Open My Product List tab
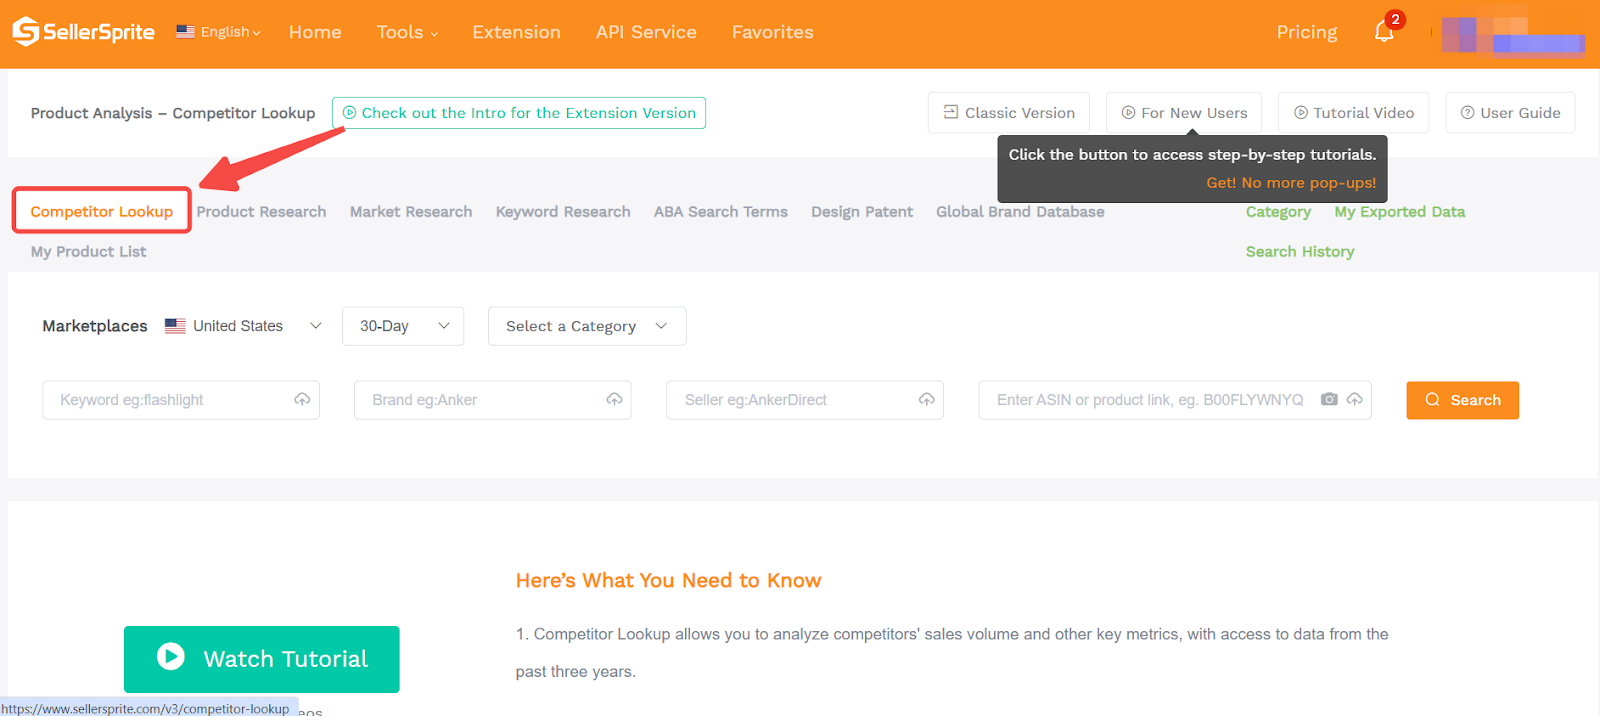1600x716 pixels. 88,252
